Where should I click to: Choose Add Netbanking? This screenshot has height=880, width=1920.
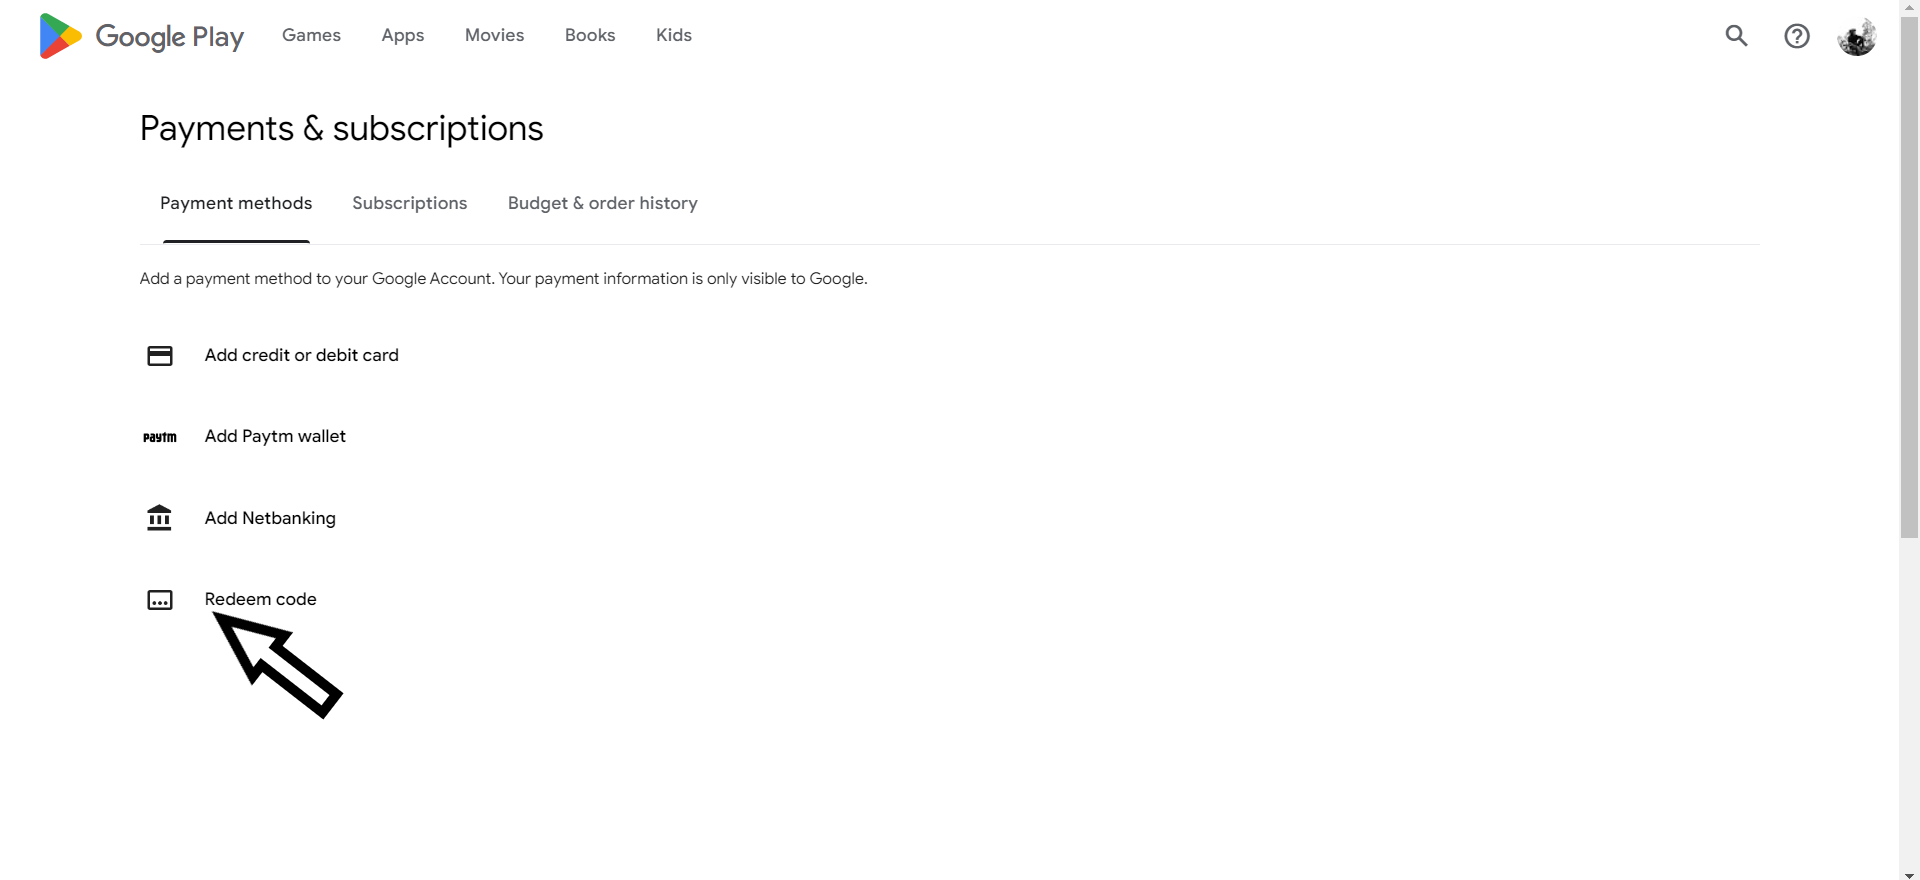[x=270, y=518]
